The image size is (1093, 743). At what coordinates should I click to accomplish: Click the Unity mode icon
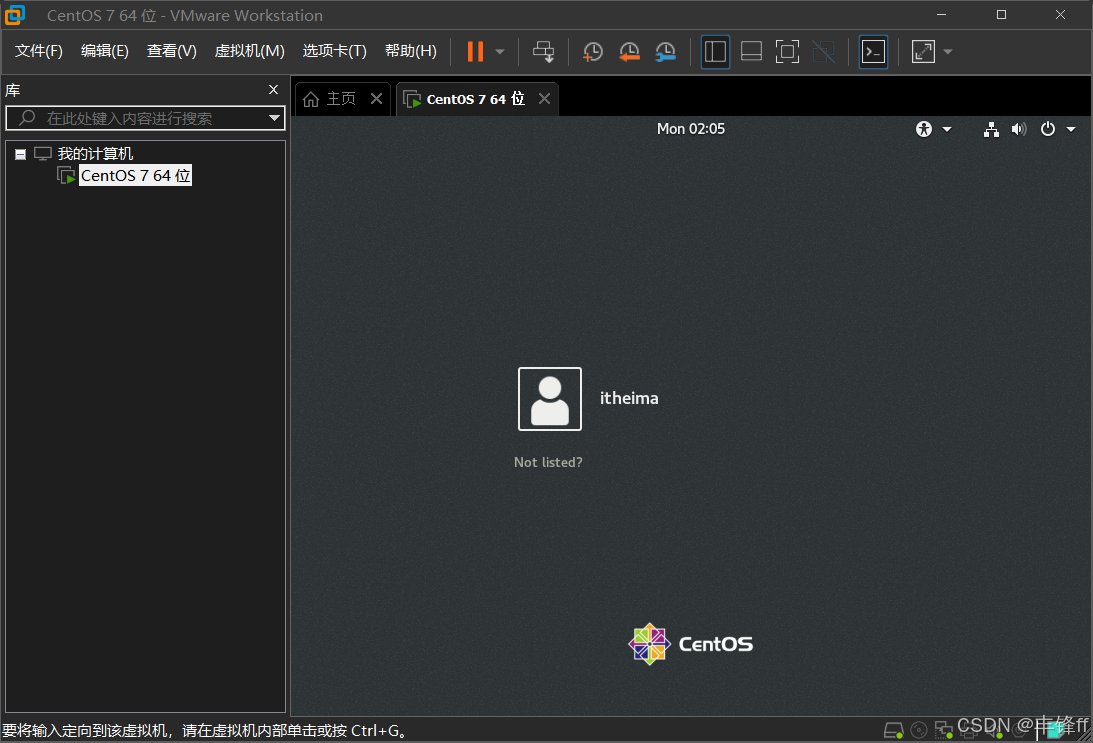[824, 52]
